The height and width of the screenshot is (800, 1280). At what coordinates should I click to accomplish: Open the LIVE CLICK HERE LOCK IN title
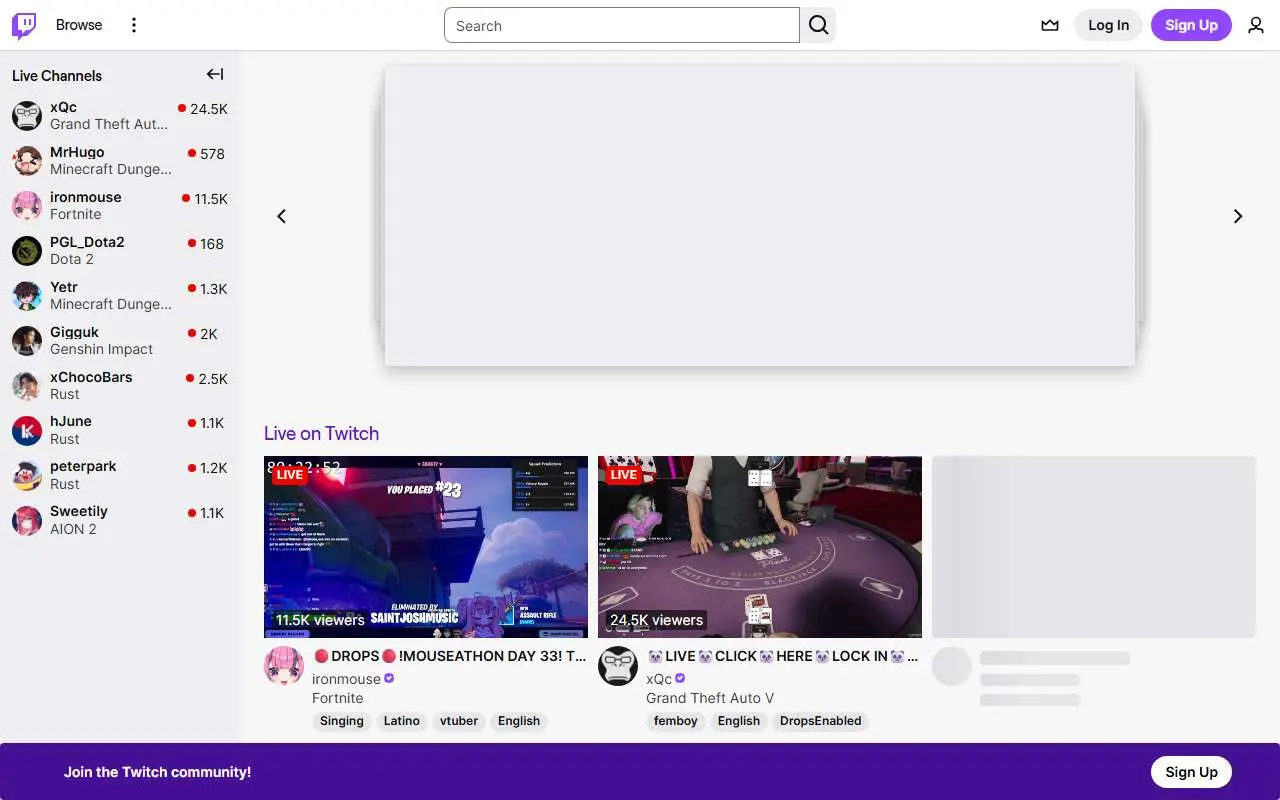pos(784,656)
